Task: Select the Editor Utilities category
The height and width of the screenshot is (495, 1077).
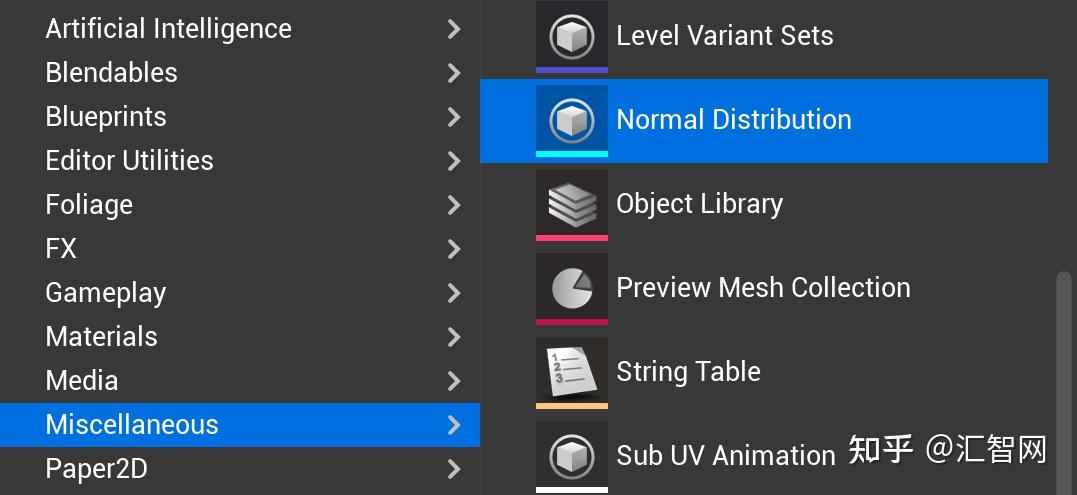Action: click(129, 161)
